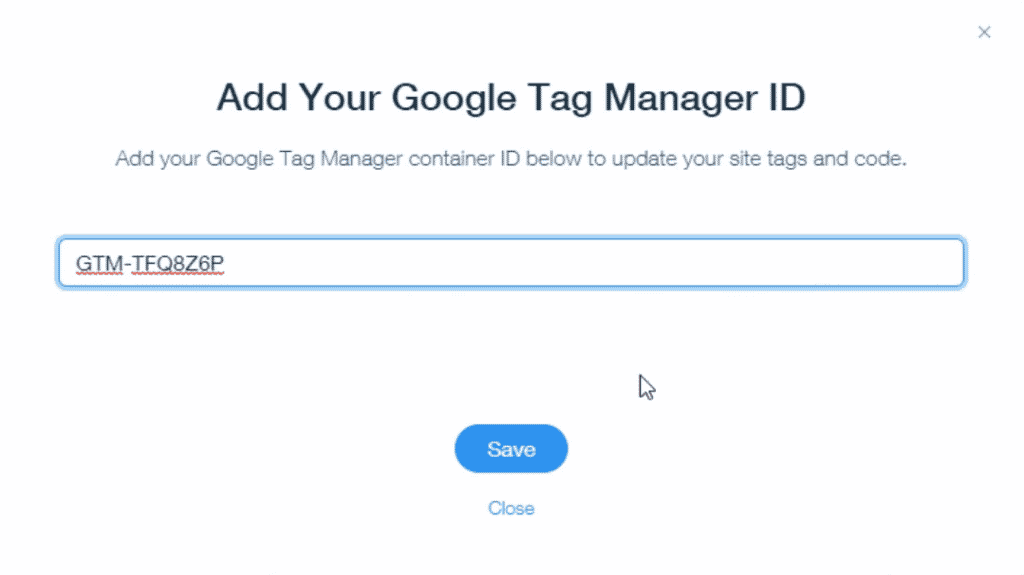Cancel using the blue Close text link
The width and height of the screenshot is (1024, 575).
pyautogui.click(x=511, y=508)
